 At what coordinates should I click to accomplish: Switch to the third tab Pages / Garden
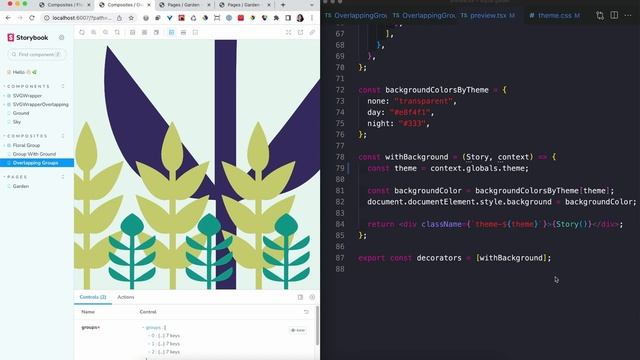pyautogui.click(x=185, y=5)
